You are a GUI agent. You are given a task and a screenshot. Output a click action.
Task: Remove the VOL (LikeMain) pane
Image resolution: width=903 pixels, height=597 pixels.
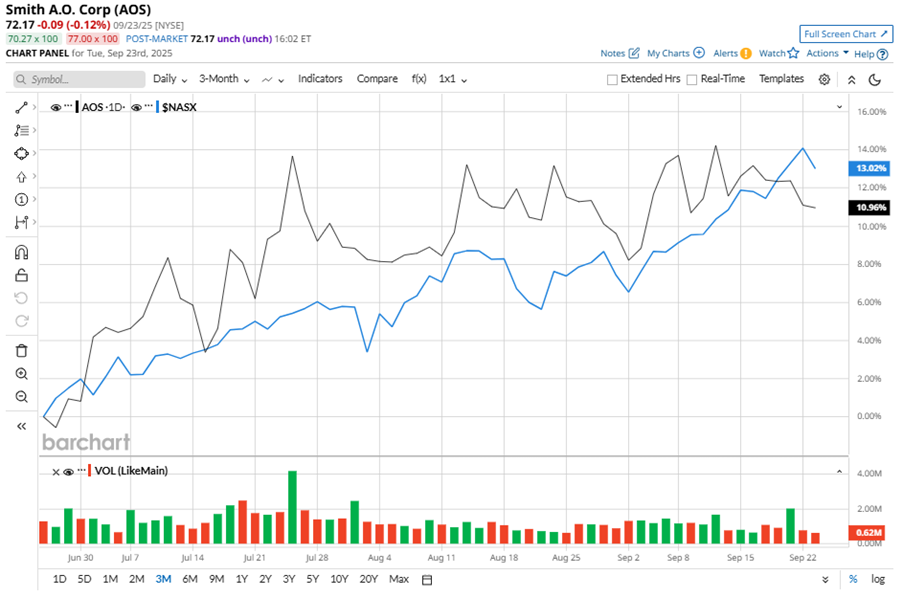point(55,472)
